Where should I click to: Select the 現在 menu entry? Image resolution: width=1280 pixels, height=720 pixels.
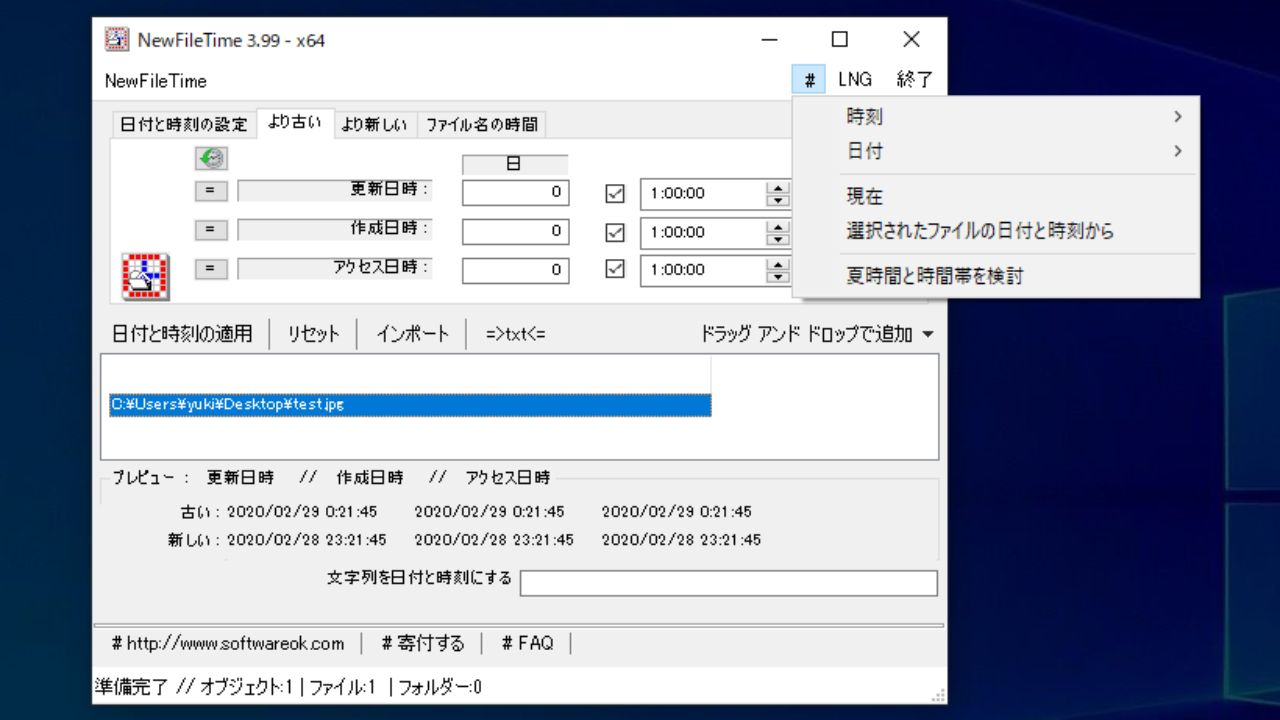[x=996, y=197]
